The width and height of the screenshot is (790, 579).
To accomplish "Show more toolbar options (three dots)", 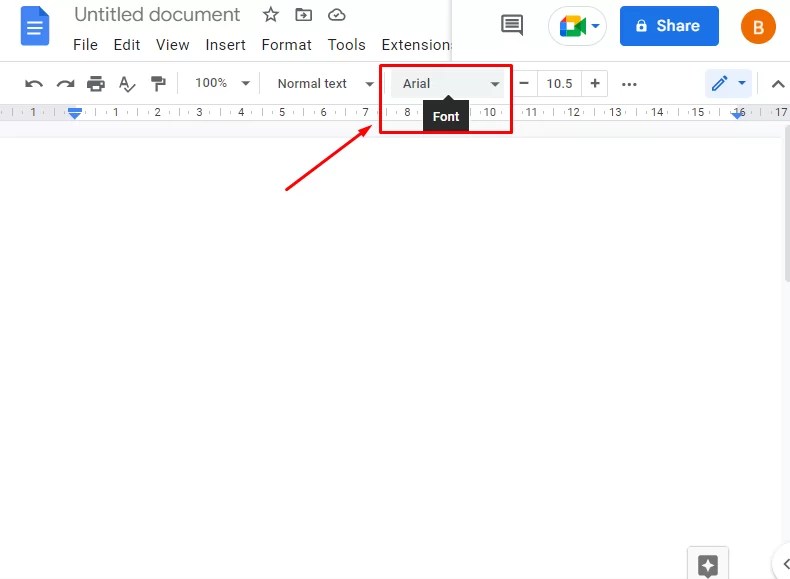I will [x=629, y=84].
